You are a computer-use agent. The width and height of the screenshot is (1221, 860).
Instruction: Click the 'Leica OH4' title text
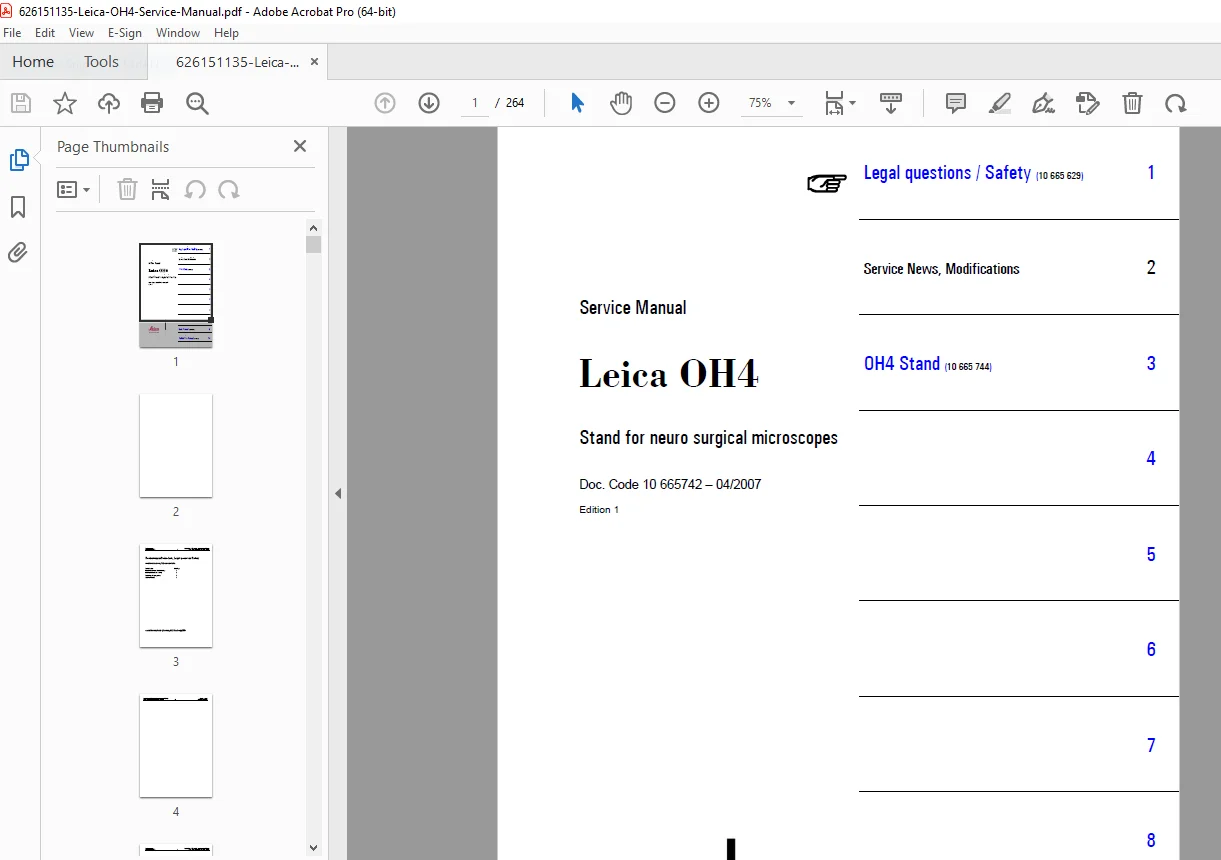669,374
